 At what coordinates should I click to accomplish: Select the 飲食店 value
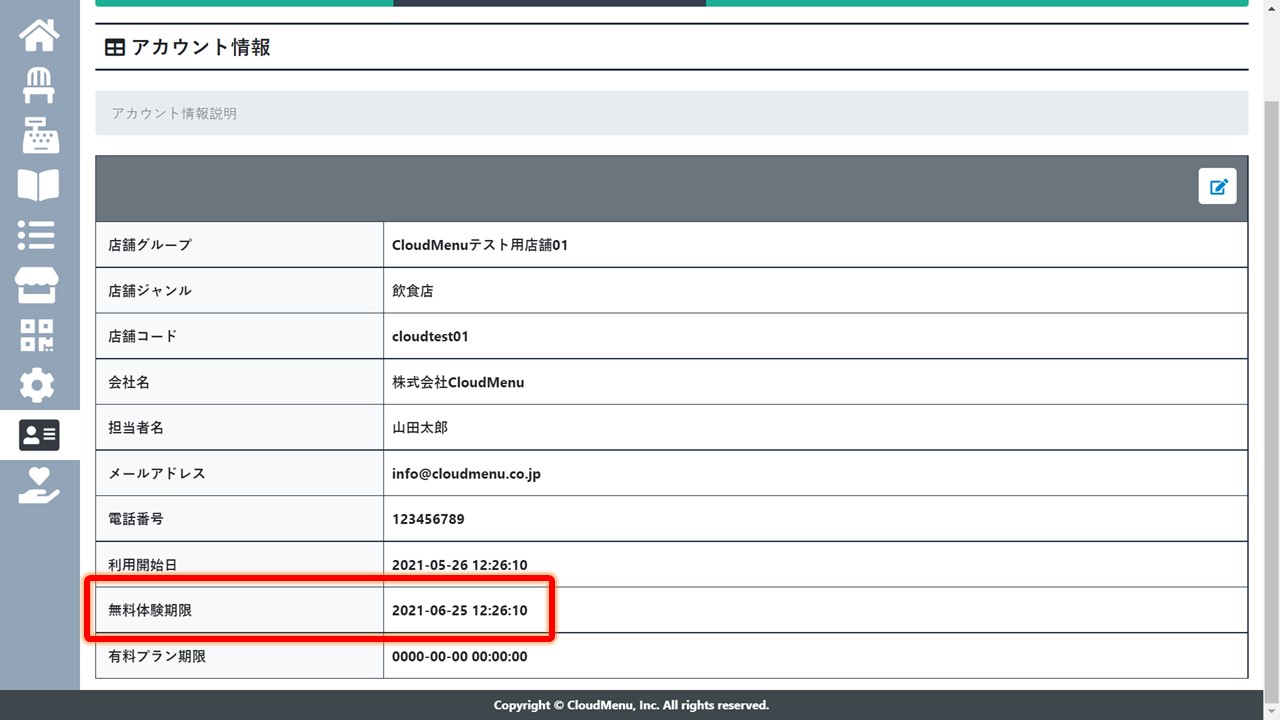pyautogui.click(x=413, y=290)
